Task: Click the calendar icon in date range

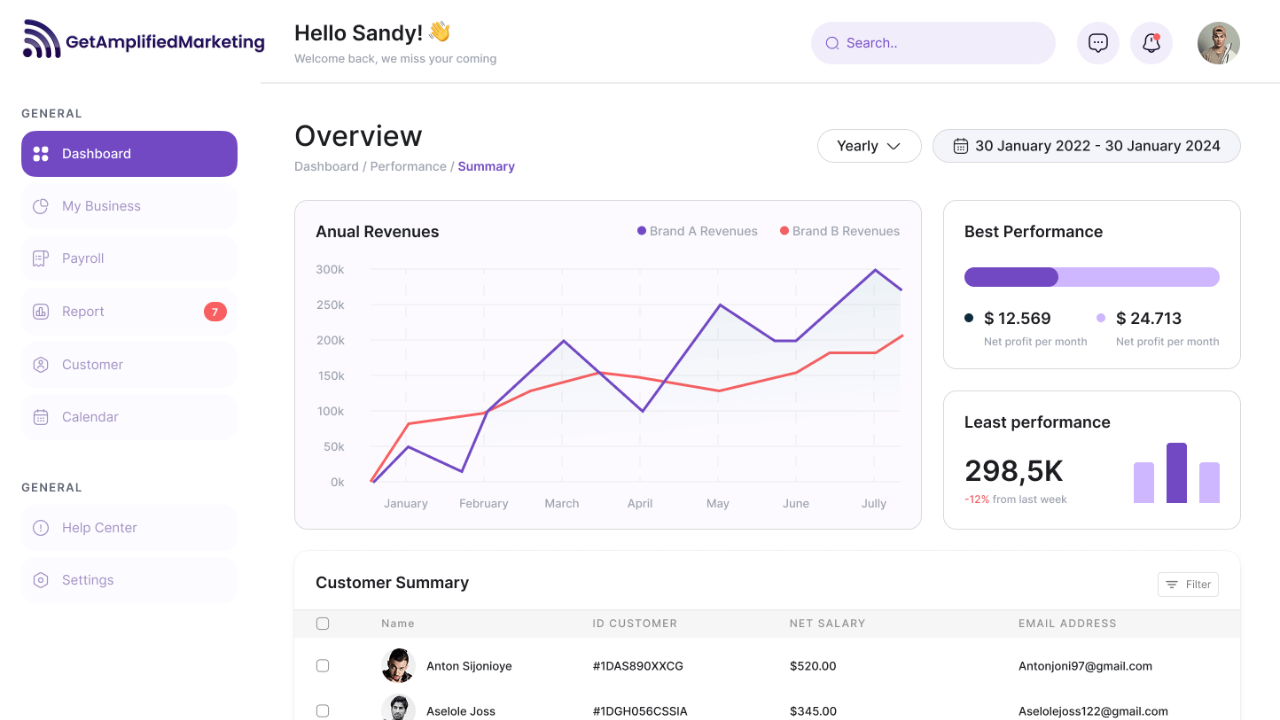Action: pos(960,146)
